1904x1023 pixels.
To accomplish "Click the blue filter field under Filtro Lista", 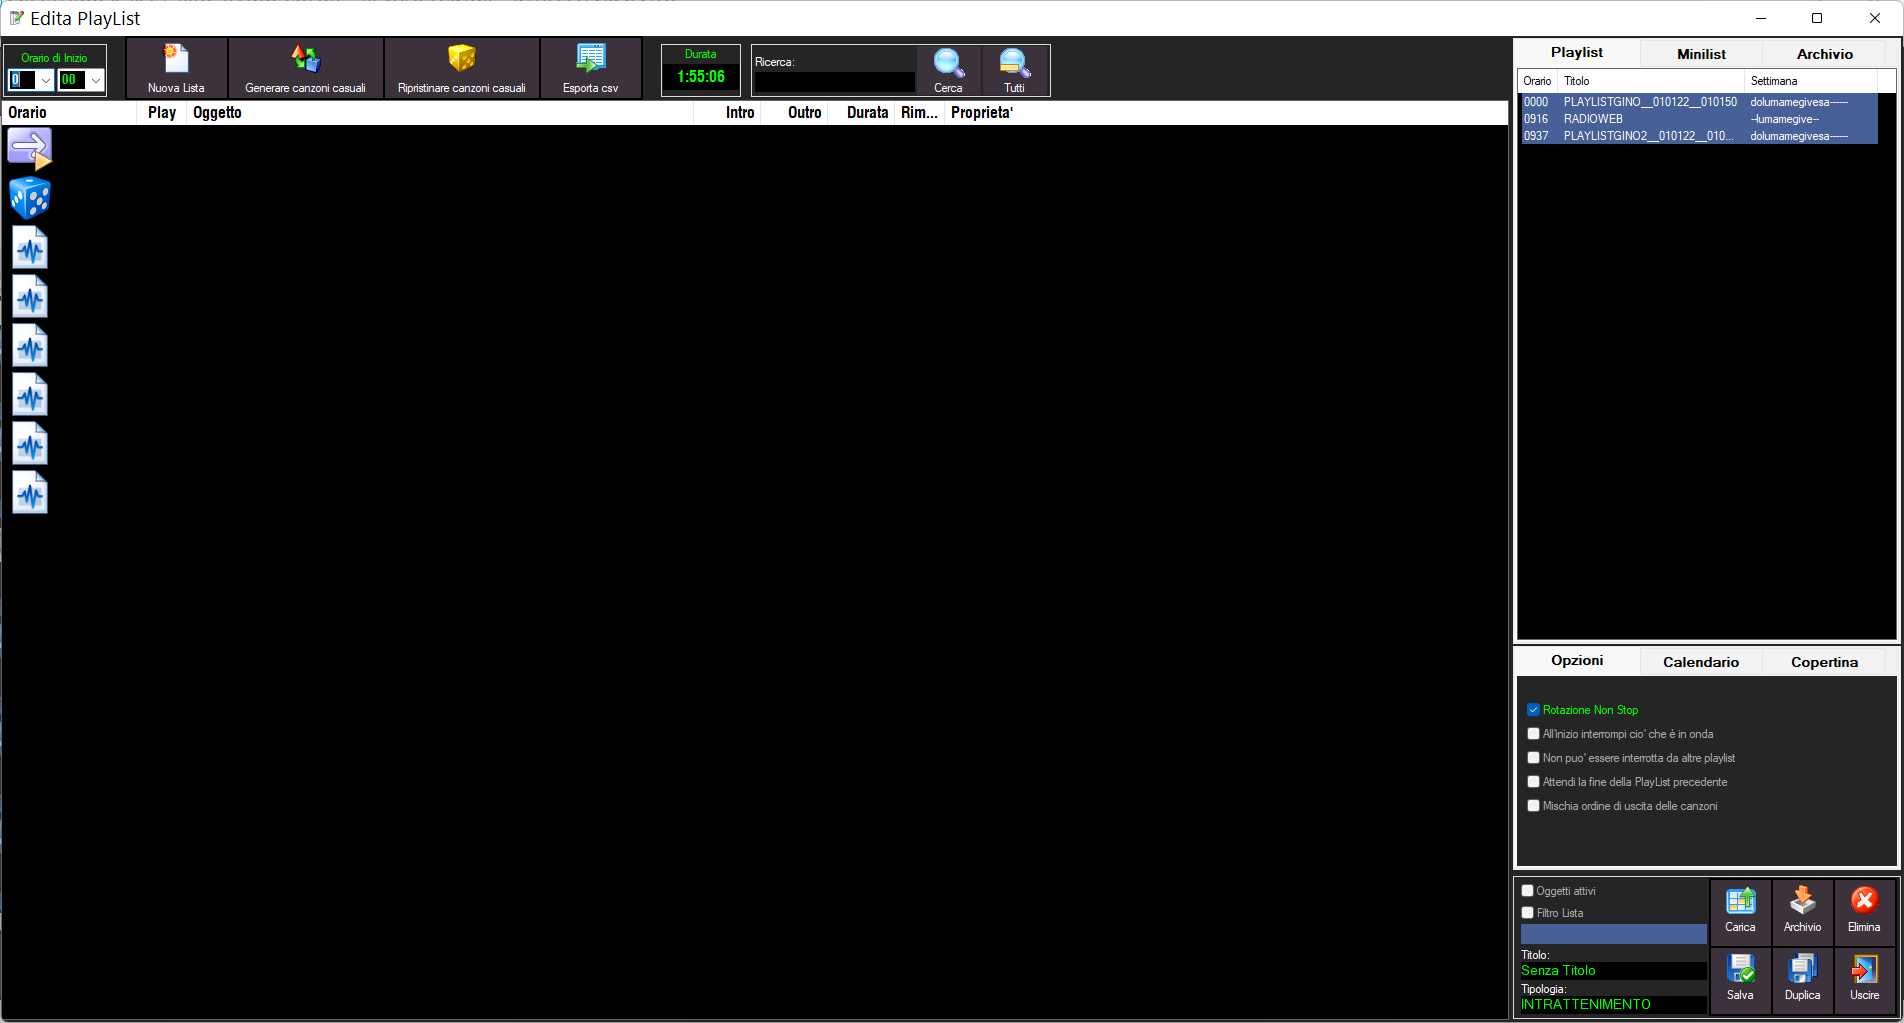I will coord(1613,934).
